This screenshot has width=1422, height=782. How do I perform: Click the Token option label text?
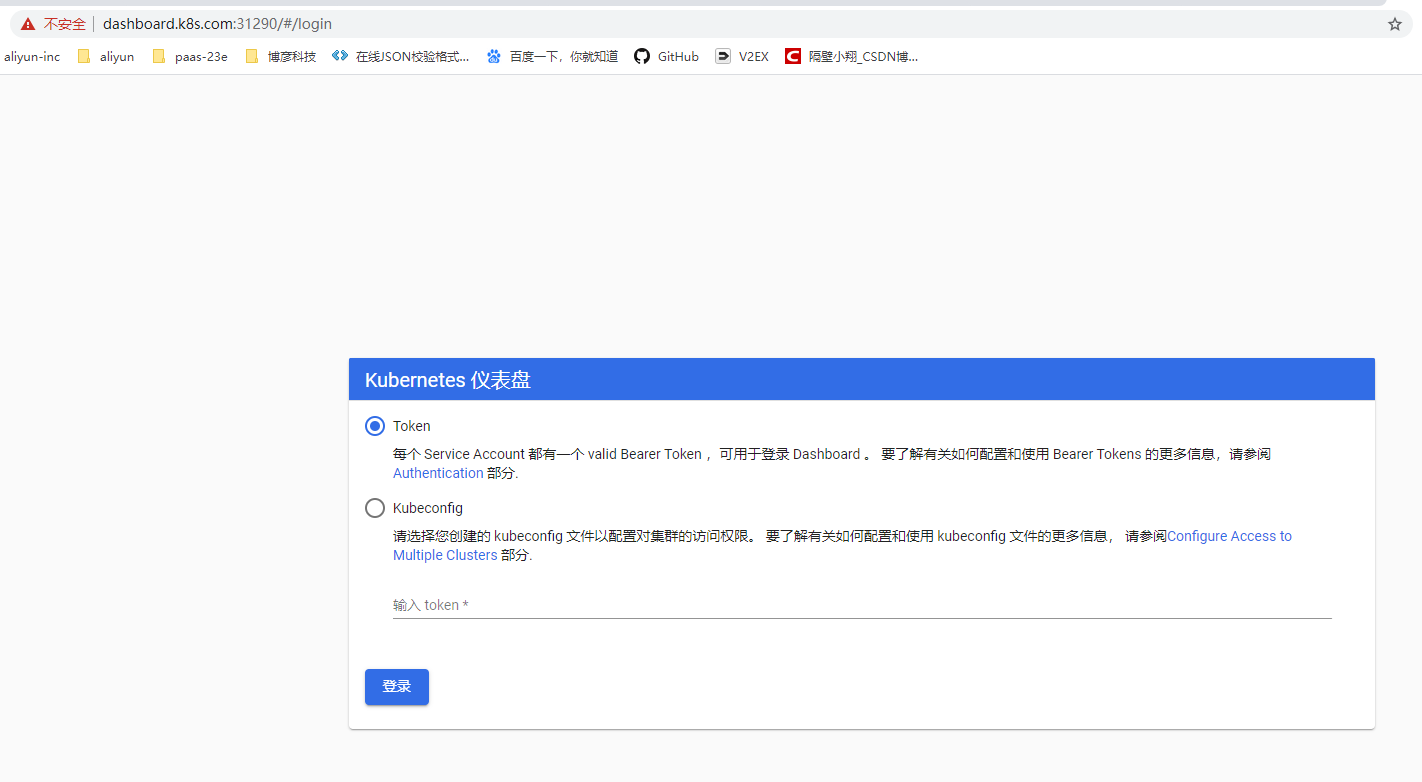click(x=412, y=426)
